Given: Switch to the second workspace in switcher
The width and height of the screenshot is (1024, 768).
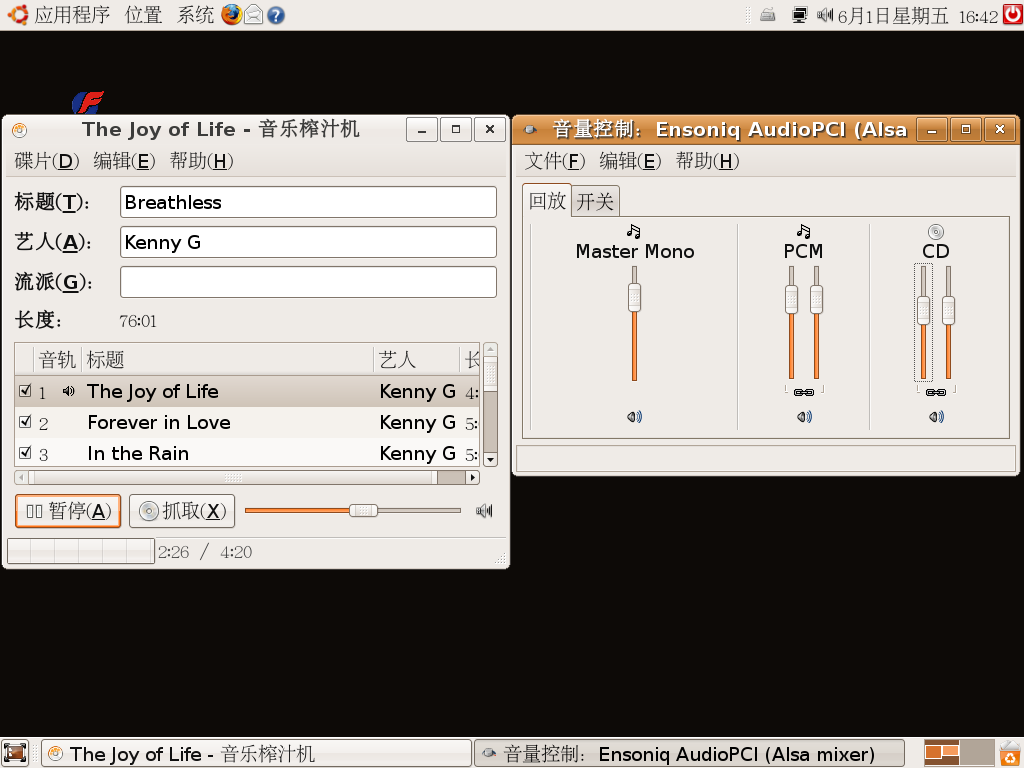Looking at the screenshot, I should (x=978, y=753).
